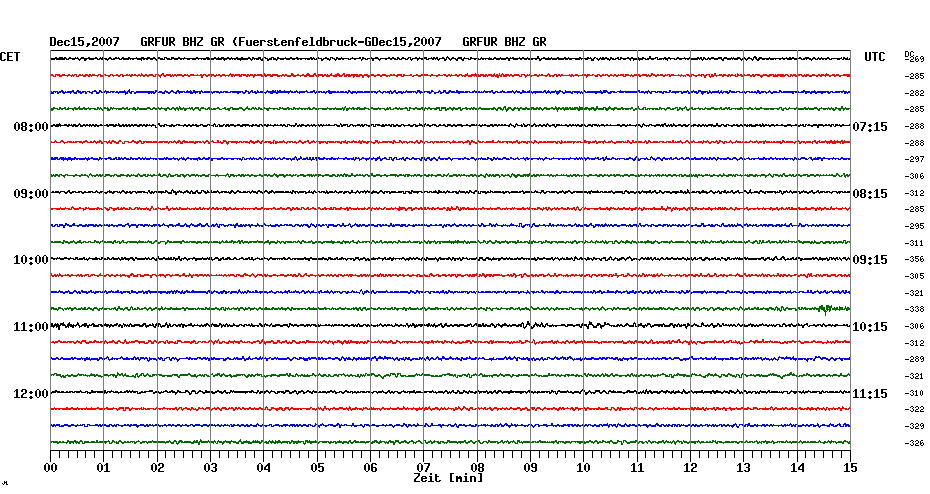Click the DC offset value -310

pos(914,393)
